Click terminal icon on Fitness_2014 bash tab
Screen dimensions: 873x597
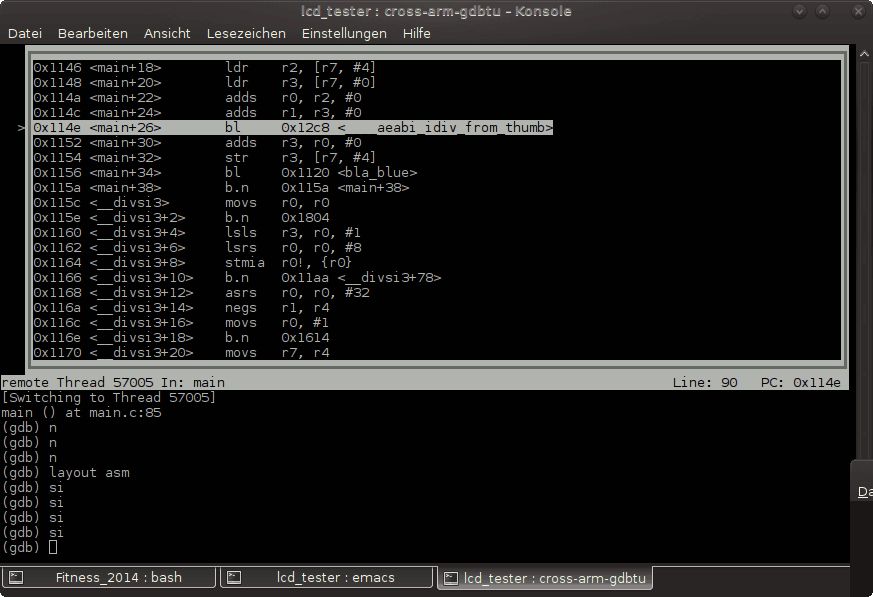pos(16,578)
